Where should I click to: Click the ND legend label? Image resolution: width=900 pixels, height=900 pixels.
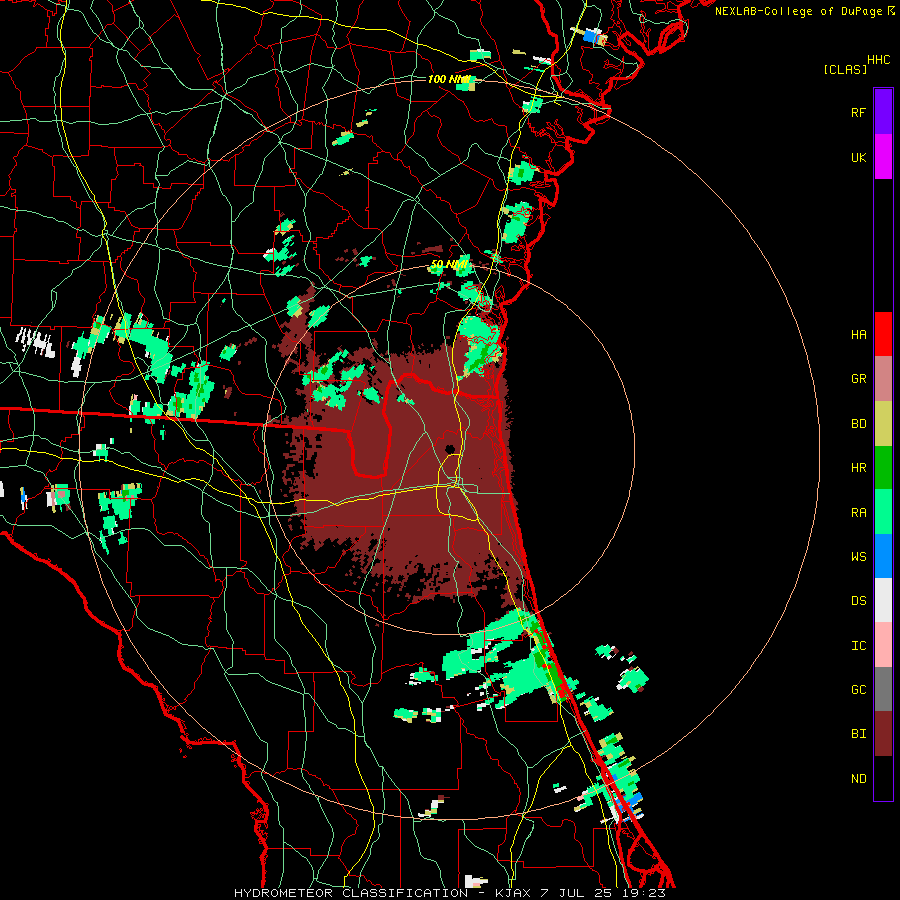coord(858,778)
